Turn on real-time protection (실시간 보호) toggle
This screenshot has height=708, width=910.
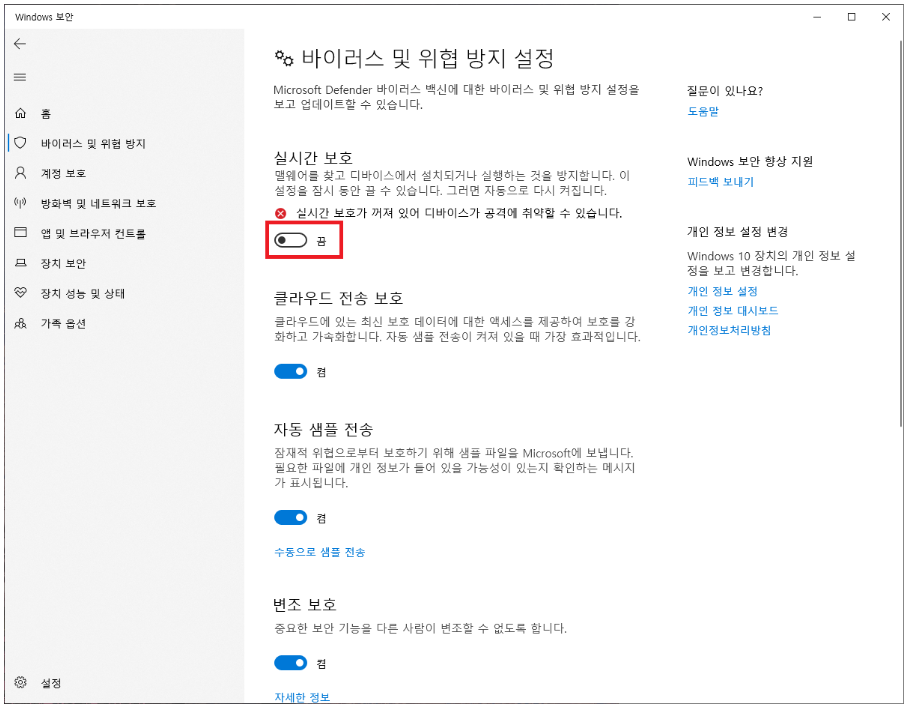(x=290, y=240)
